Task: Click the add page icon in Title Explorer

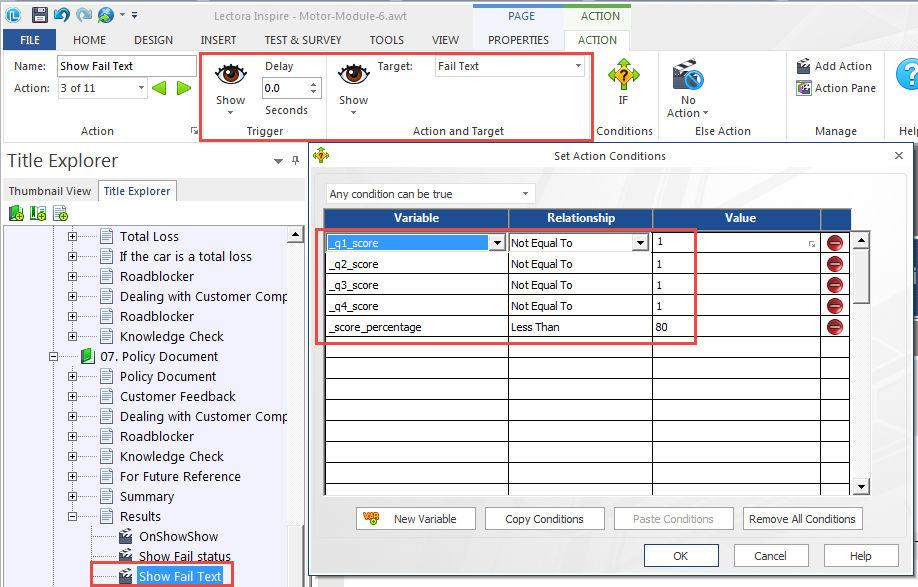Action: click(x=60, y=214)
